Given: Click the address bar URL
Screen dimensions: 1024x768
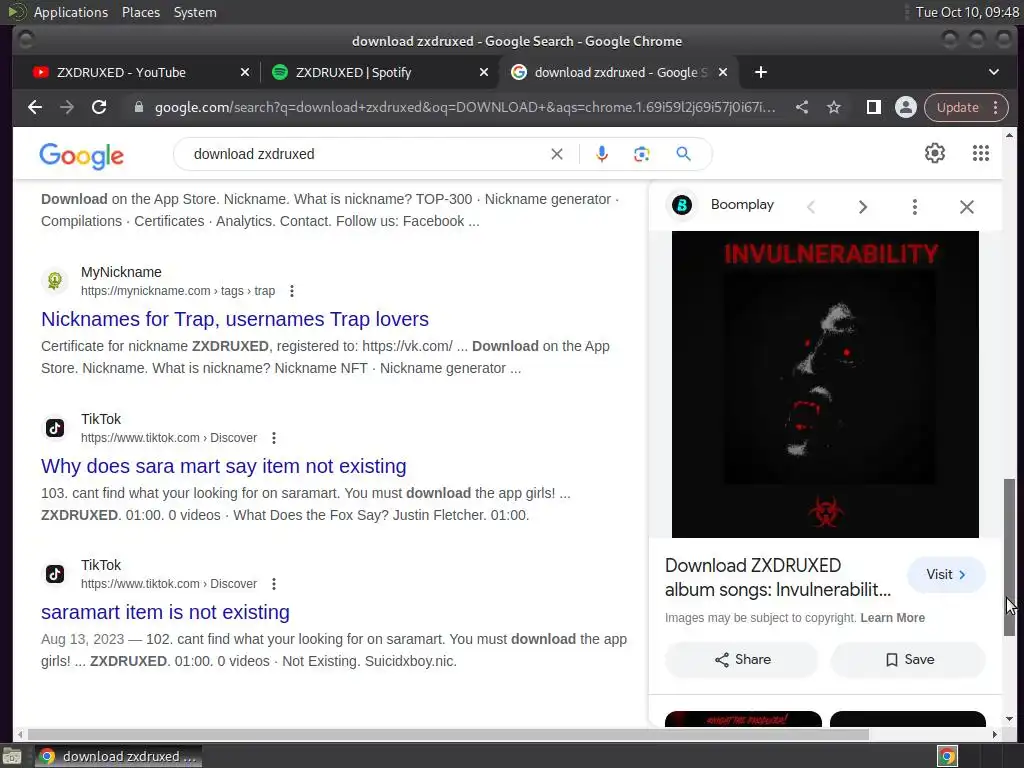Looking at the screenshot, I should 464,107.
